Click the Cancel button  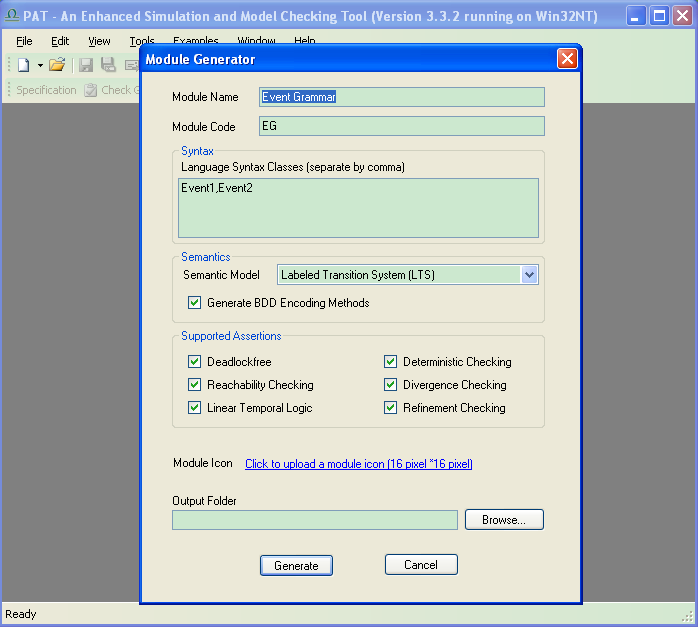[421, 565]
